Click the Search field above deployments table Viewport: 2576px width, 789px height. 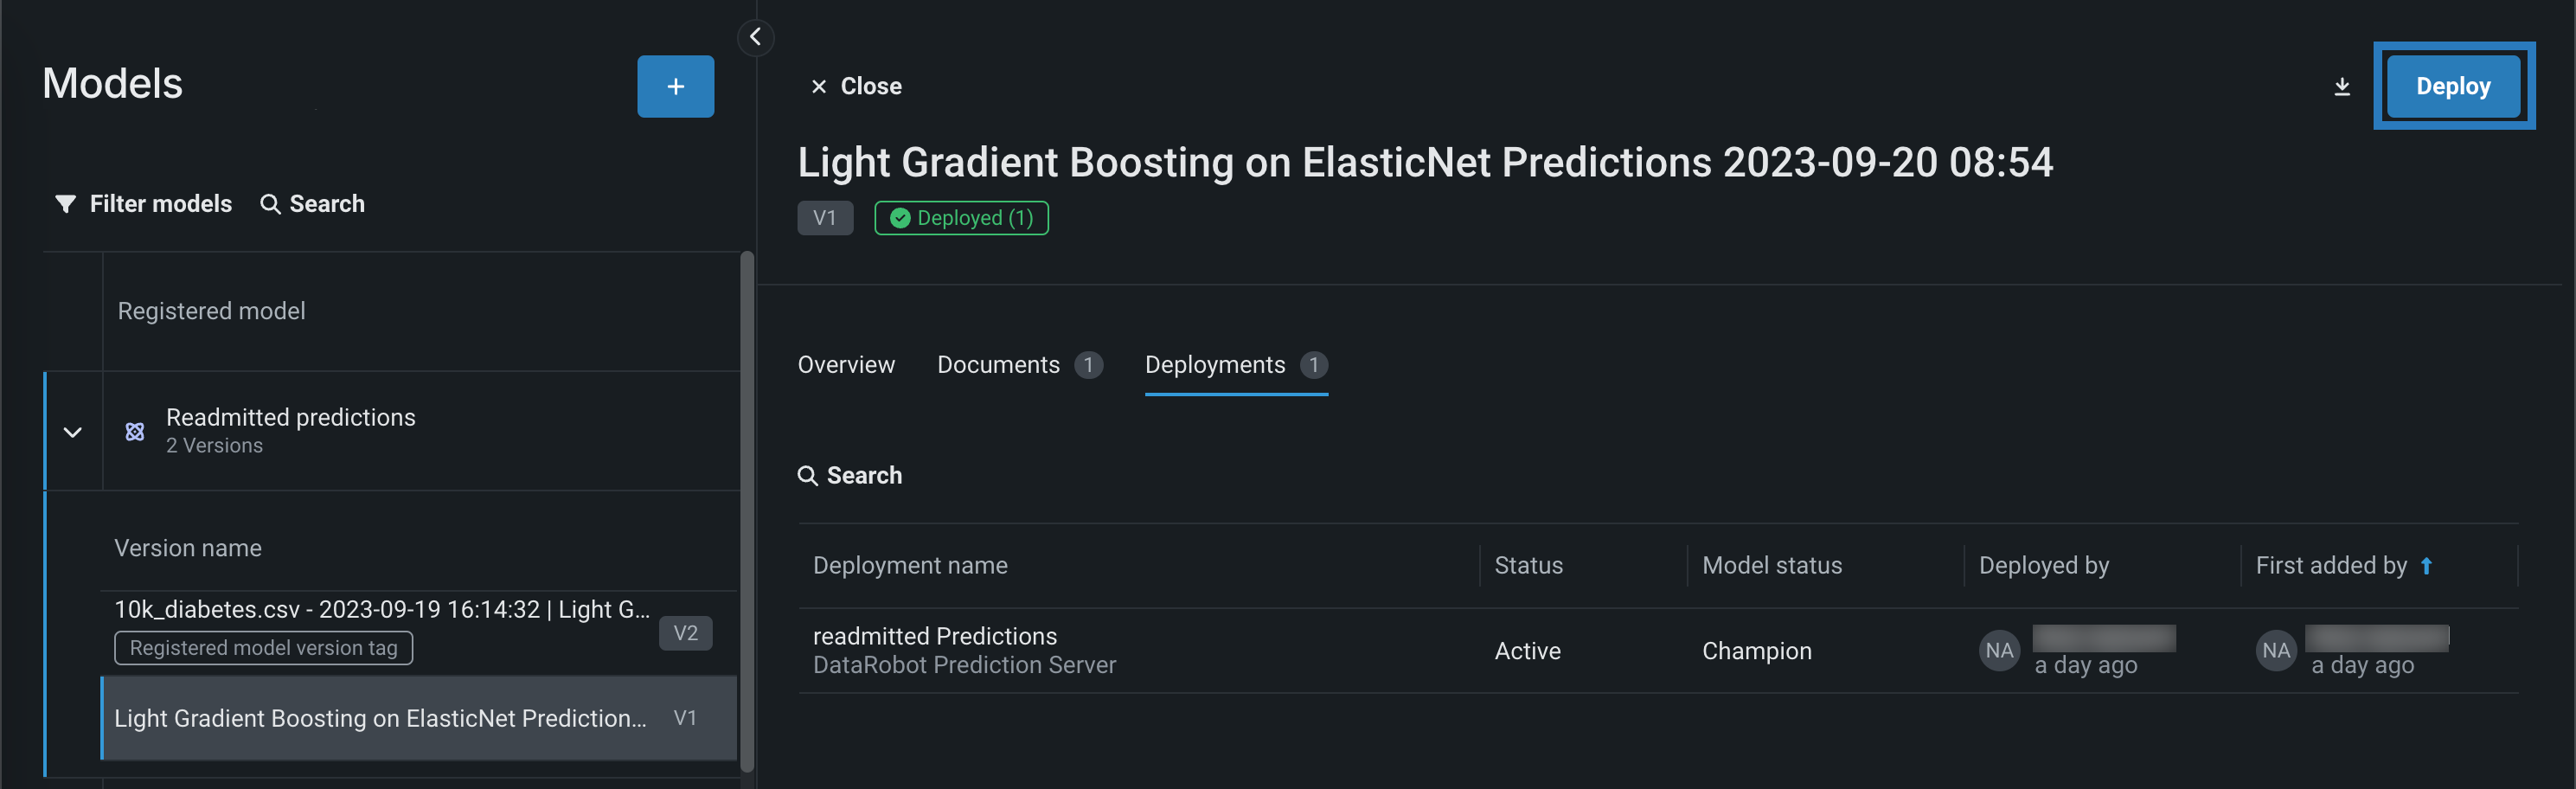tap(864, 476)
